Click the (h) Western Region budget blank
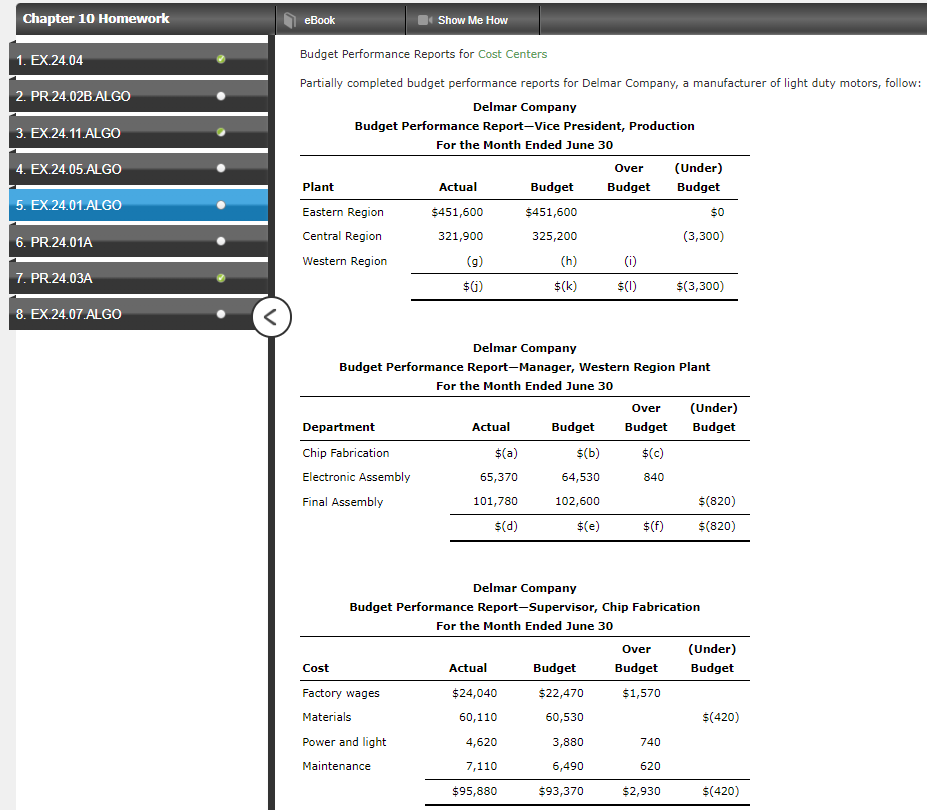Viewport: 927px width, 810px height. click(568, 261)
